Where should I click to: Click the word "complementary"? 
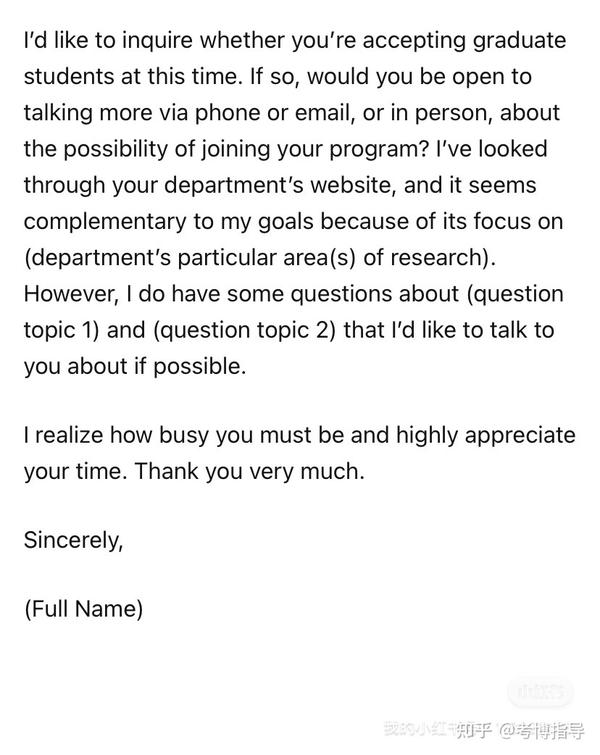[x=105, y=222]
